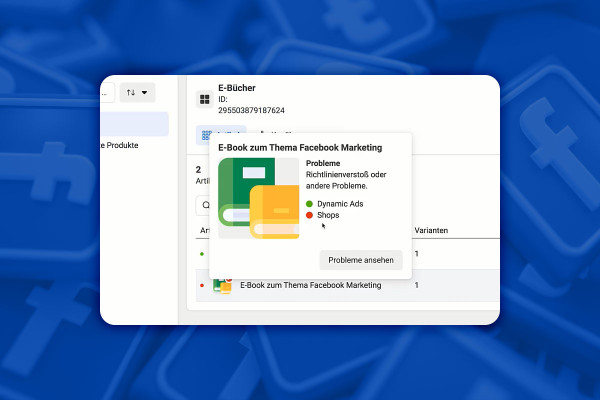Click the E-Bücher catalog grid icon
This screenshot has height=400, width=600.
tap(205, 100)
